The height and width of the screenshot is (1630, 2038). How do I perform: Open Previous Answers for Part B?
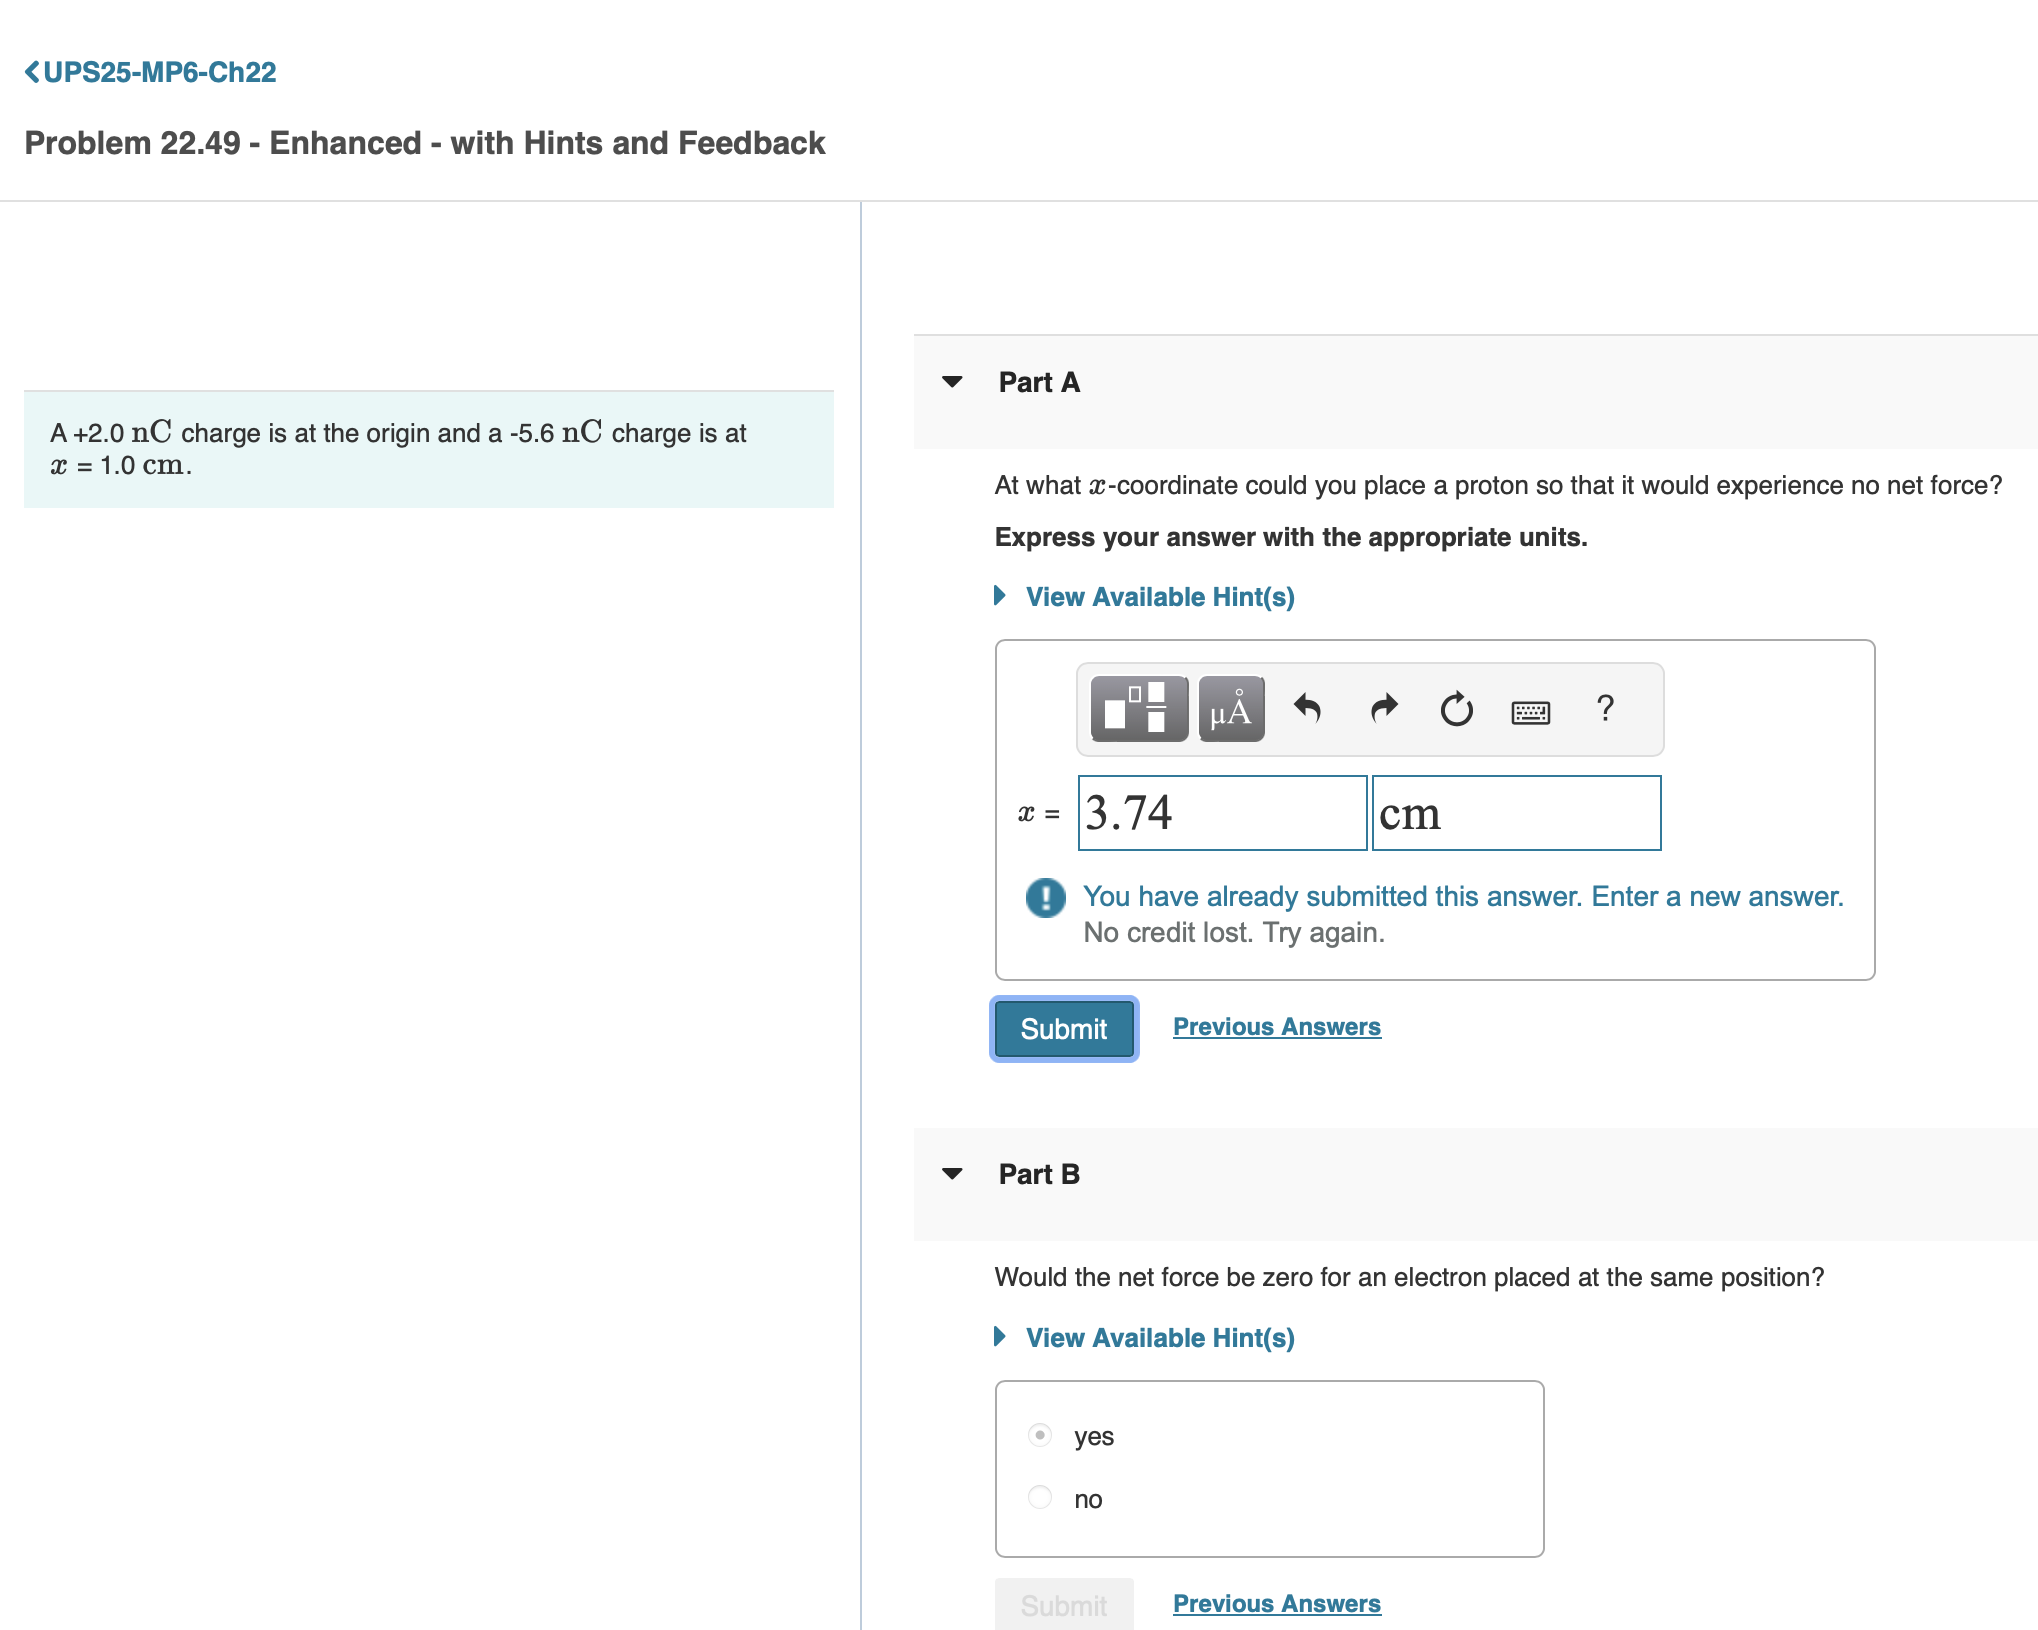pos(1277,1603)
